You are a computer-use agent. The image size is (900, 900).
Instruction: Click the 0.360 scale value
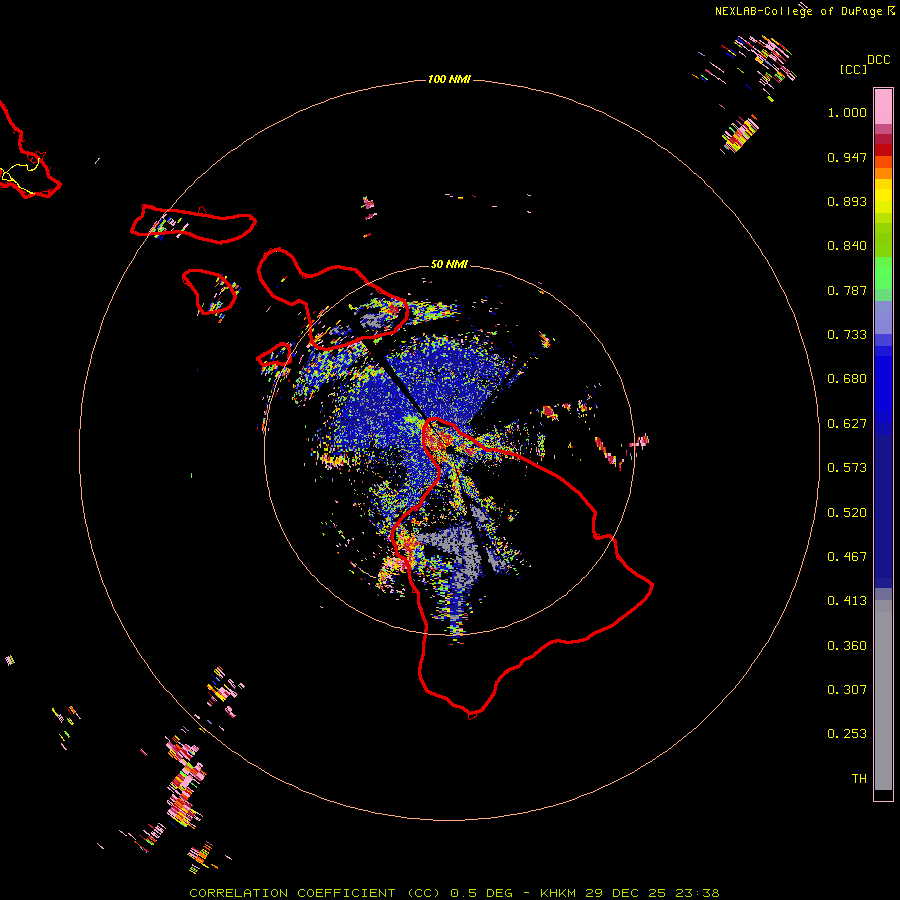coord(847,646)
